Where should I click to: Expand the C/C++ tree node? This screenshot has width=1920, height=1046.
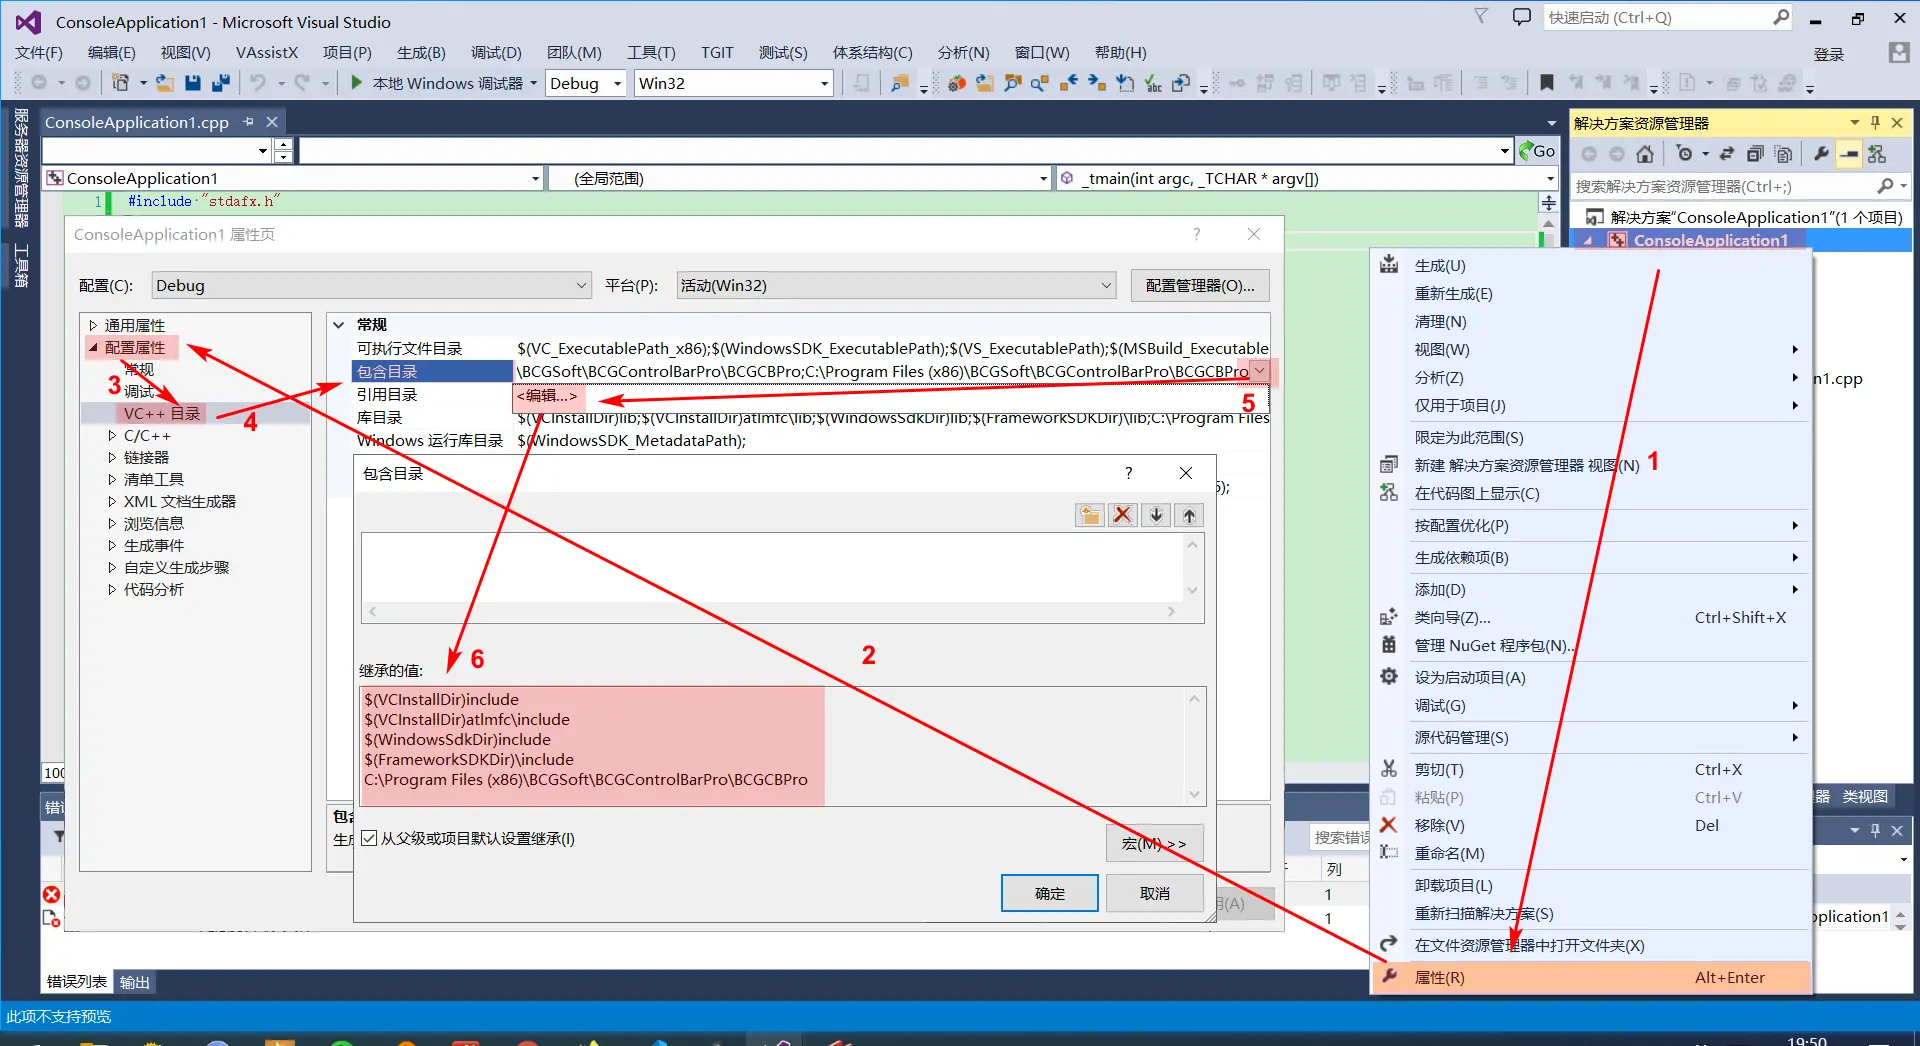(x=112, y=436)
